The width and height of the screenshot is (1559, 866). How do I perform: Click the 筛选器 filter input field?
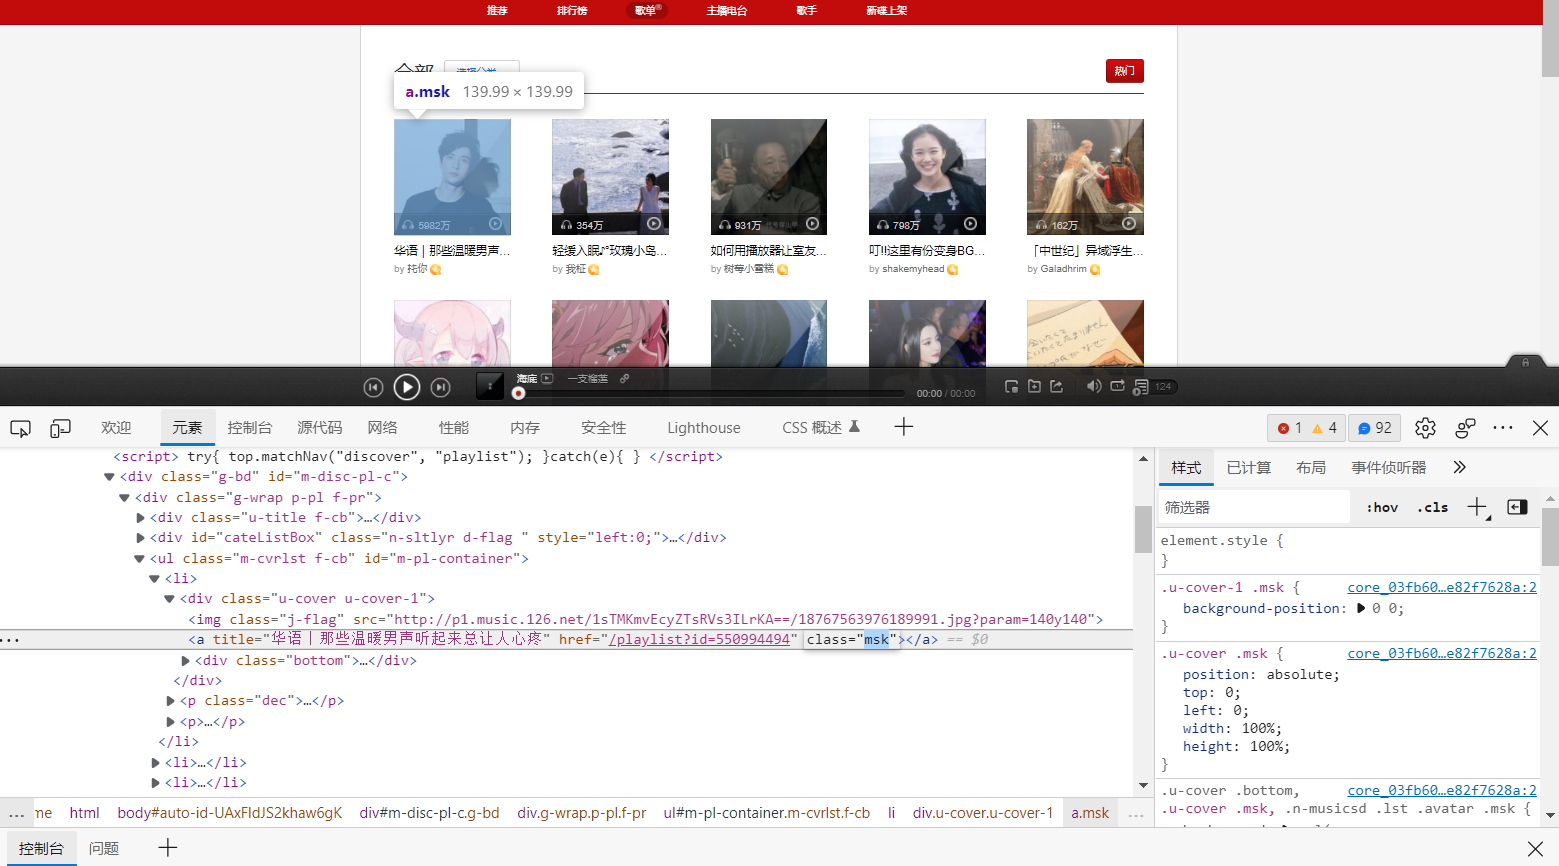tap(1255, 507)
